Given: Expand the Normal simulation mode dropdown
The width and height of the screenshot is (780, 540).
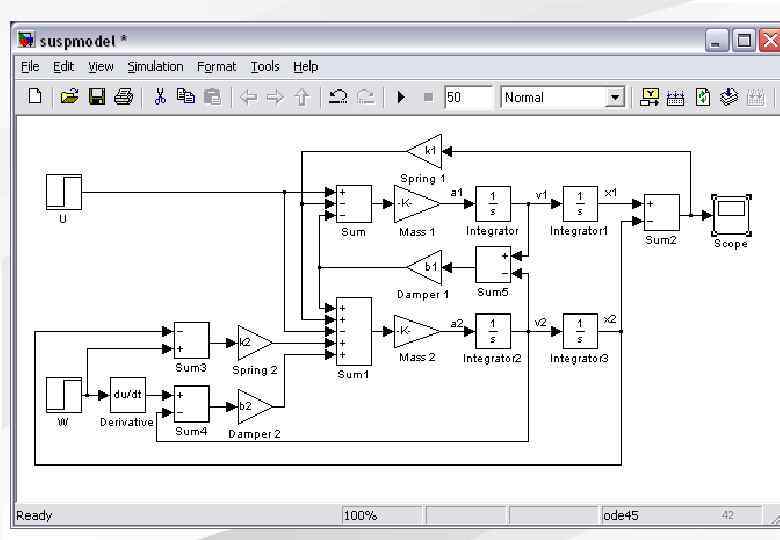Looking at the screenshot, I should [x=615, y=97].
